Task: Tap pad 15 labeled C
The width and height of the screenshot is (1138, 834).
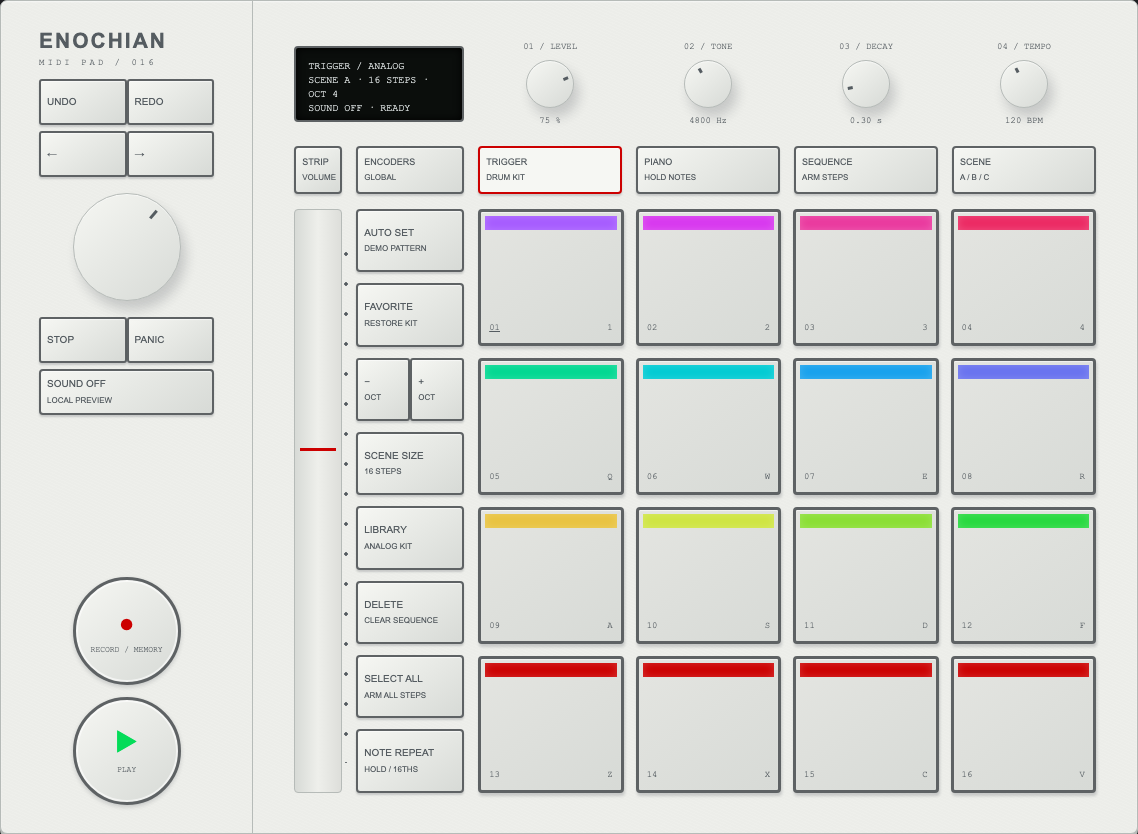Action: pos(866,724)
